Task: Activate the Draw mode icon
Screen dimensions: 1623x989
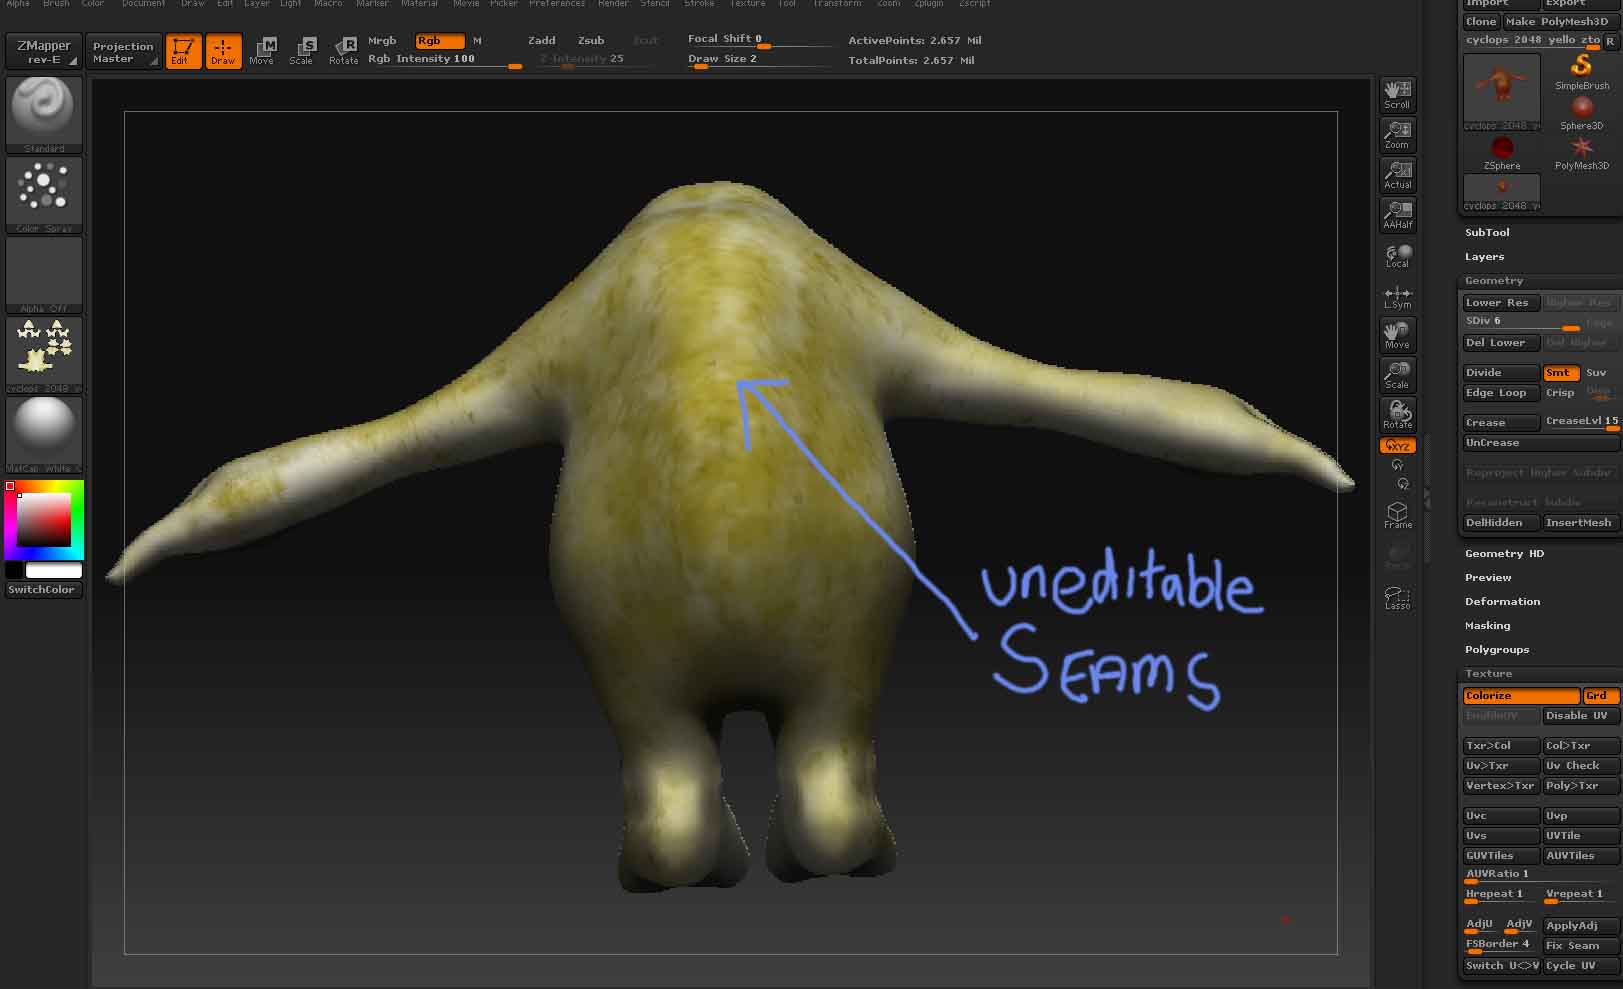Action: pyautogui.click(x=223, y=51)
